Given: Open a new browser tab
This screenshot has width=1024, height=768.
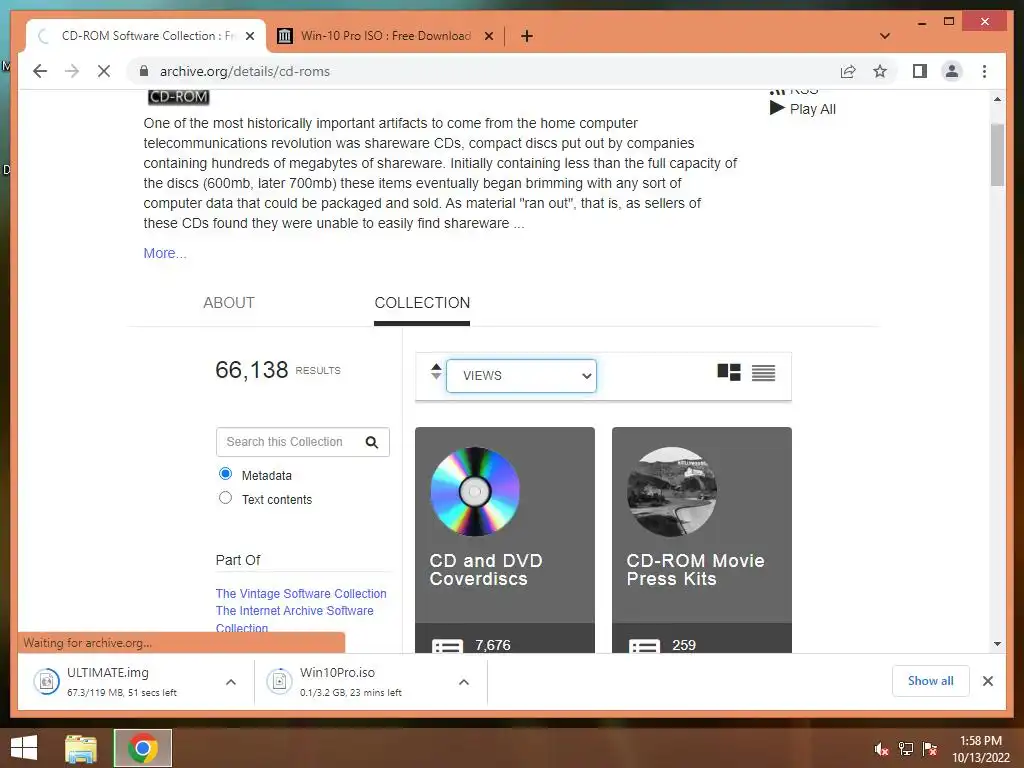Looking at the screenshot, I should coord(526,36).
